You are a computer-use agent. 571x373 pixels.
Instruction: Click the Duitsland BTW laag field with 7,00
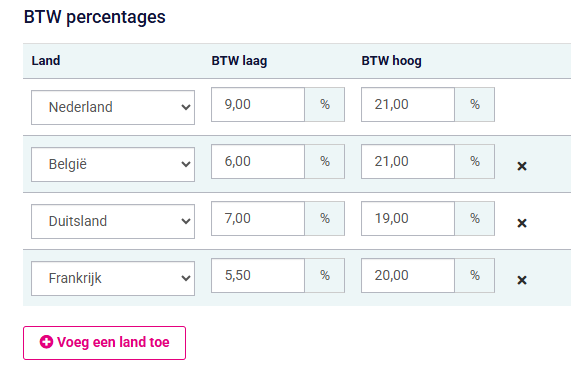(258, 219)
